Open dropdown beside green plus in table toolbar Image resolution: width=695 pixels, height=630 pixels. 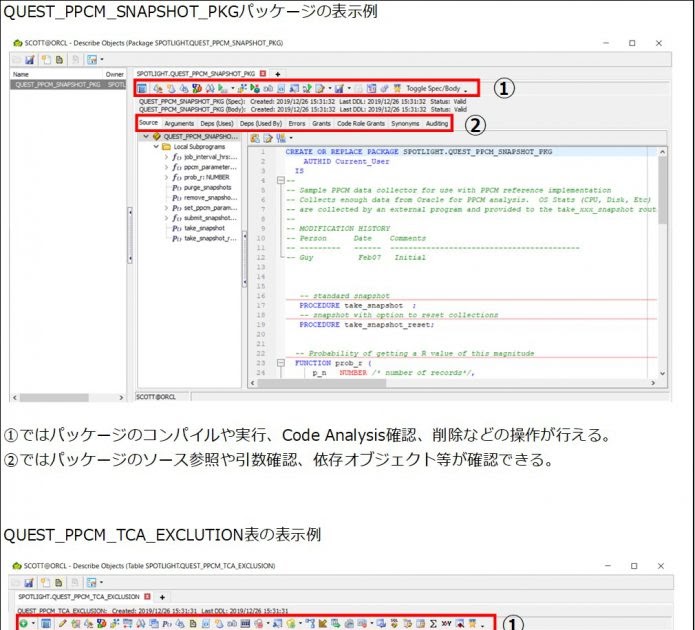coord(33,623)
